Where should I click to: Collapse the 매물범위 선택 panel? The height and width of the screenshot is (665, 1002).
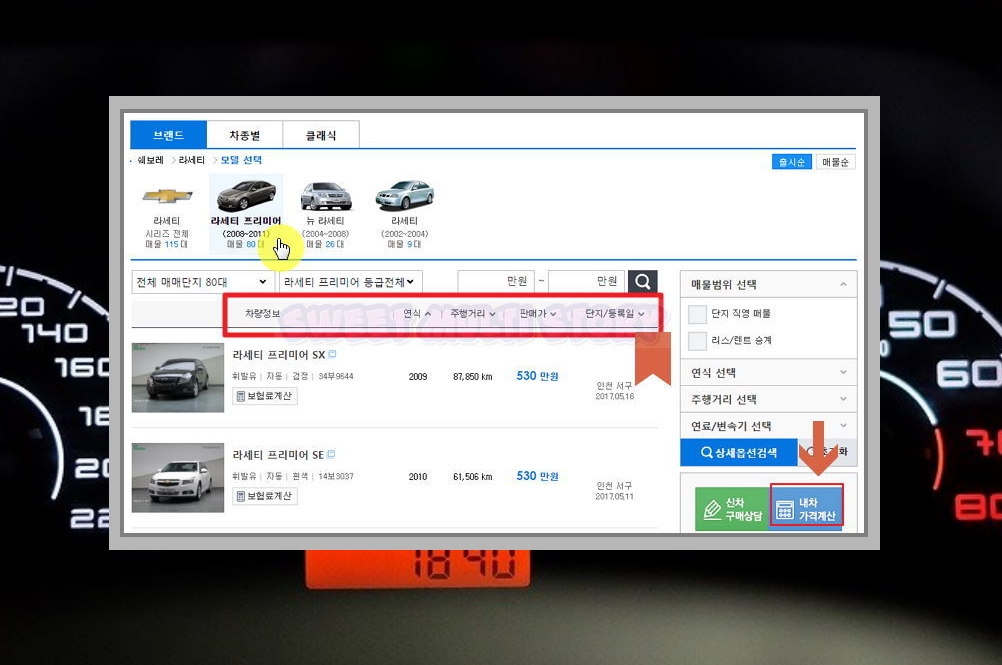[x=843, y=284]
